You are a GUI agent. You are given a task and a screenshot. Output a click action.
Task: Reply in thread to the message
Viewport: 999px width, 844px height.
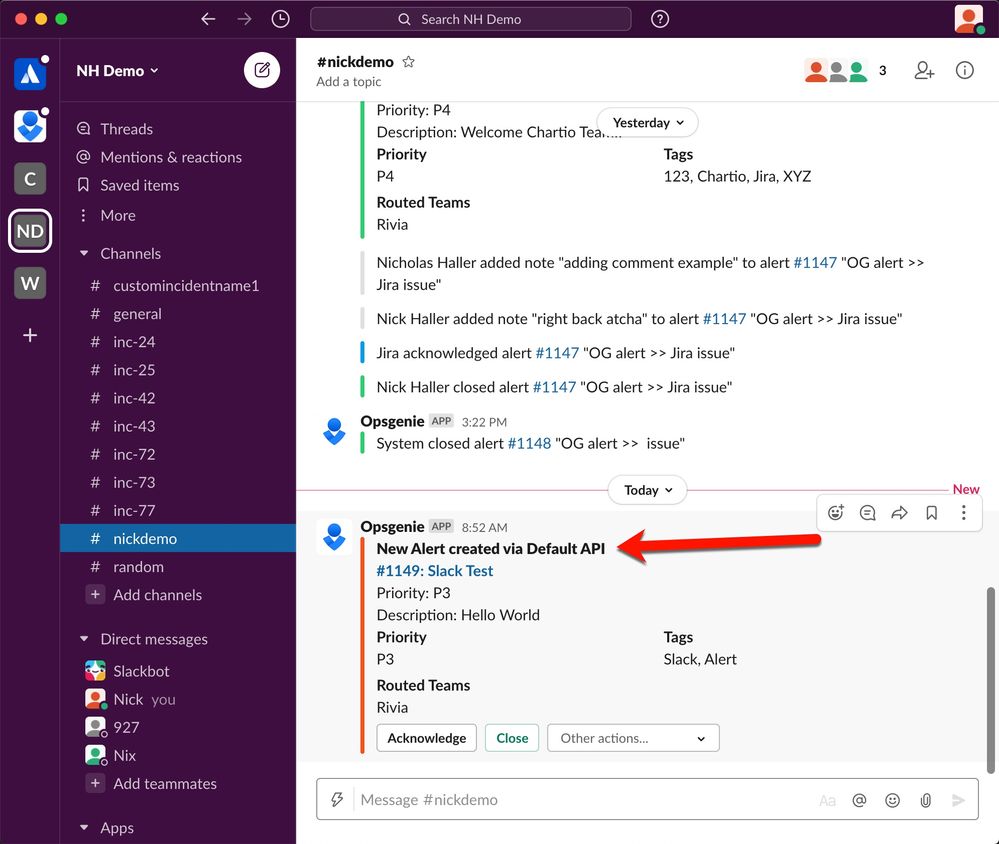pyautogui.click(x=867, y=512)
